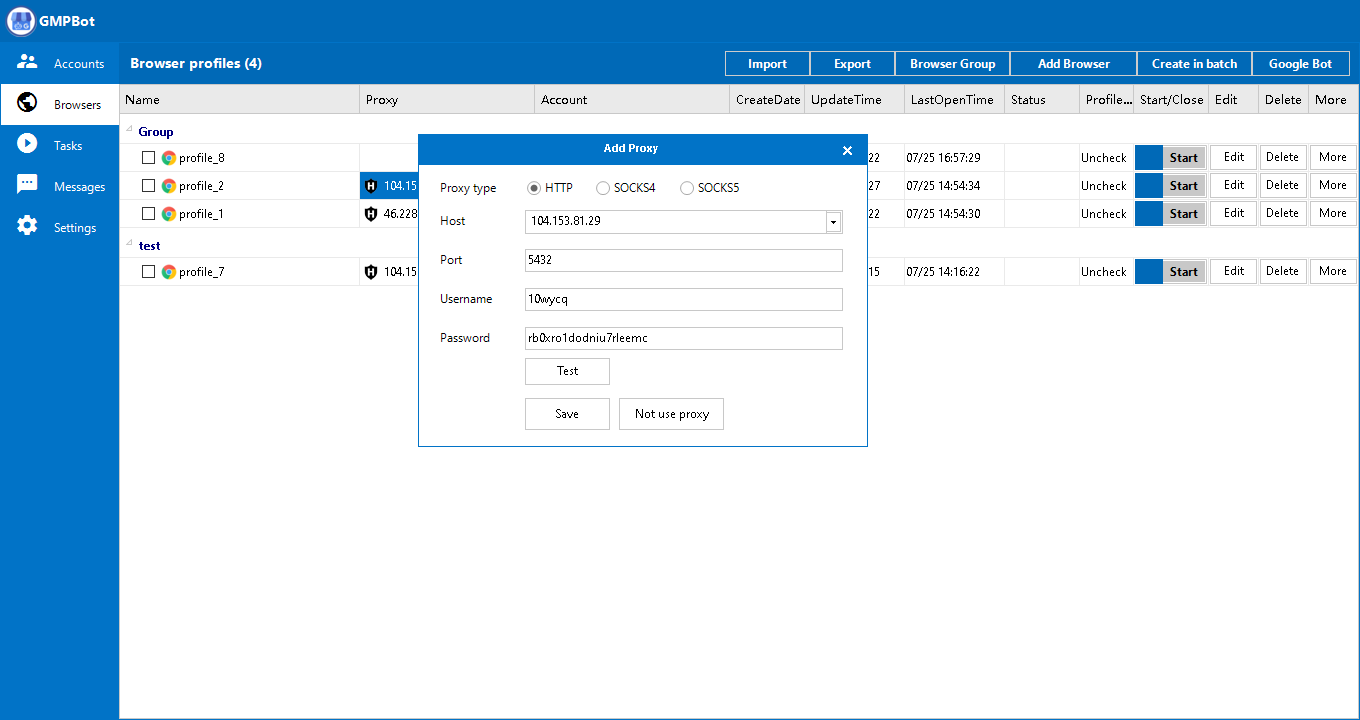The height and width of the screenshot is (720, 1360).
Task: Click the Messages chat bubble icon
Action: [x=27, y=185]
